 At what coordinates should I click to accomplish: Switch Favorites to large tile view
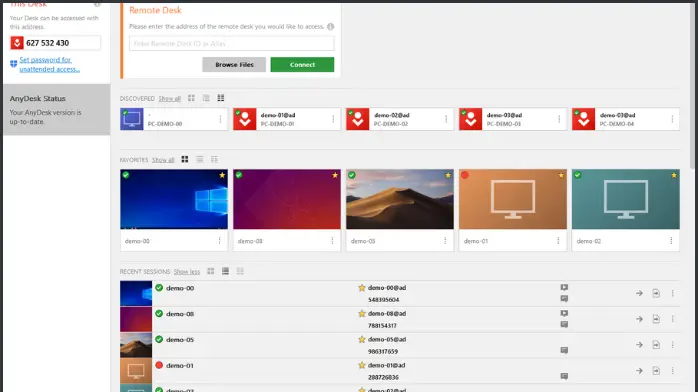click(185, 160)
